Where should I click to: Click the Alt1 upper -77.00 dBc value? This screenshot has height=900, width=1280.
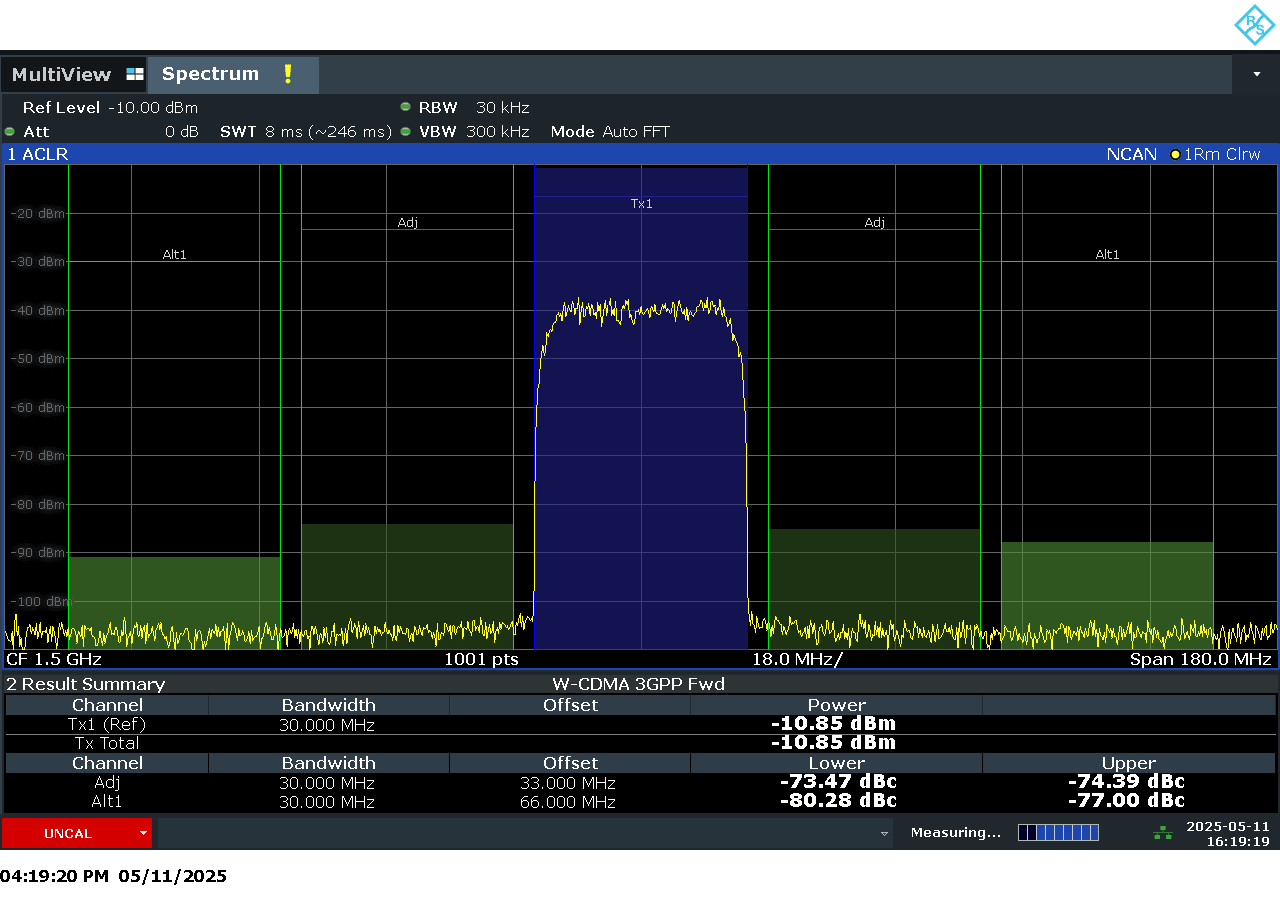(x=1126, y=800)
